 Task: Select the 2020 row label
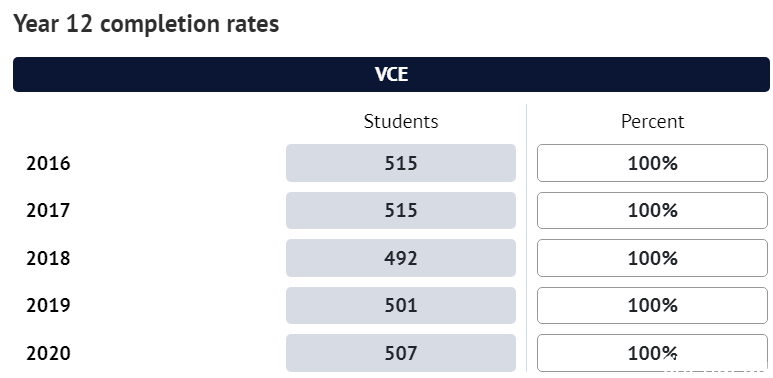pos(48,353)
